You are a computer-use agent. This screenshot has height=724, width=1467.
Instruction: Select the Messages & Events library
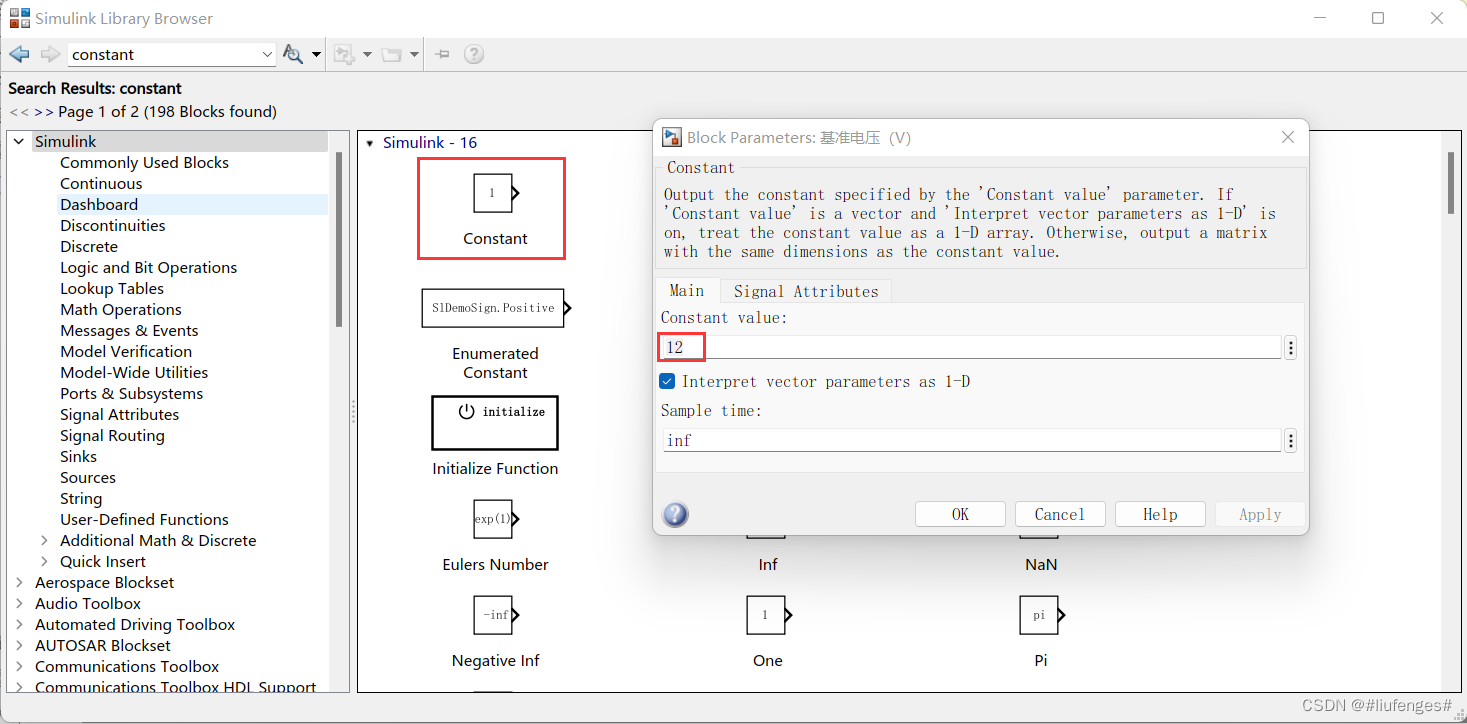pyautogui.click(x=129, y=330)
